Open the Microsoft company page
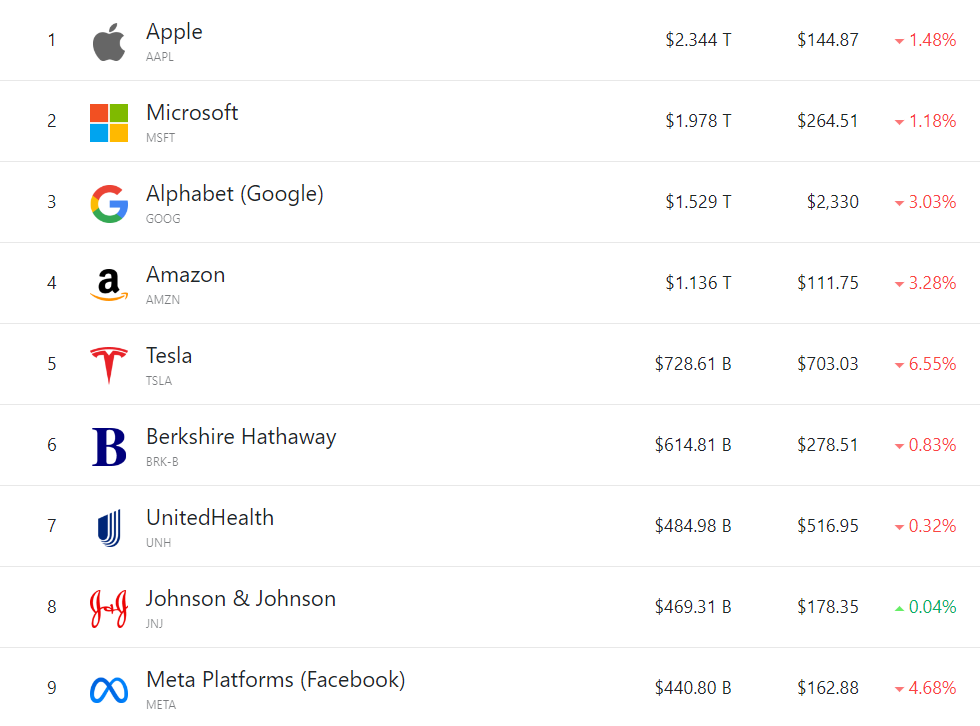Viewport: 980px width, 726px height. click(192, 113)
